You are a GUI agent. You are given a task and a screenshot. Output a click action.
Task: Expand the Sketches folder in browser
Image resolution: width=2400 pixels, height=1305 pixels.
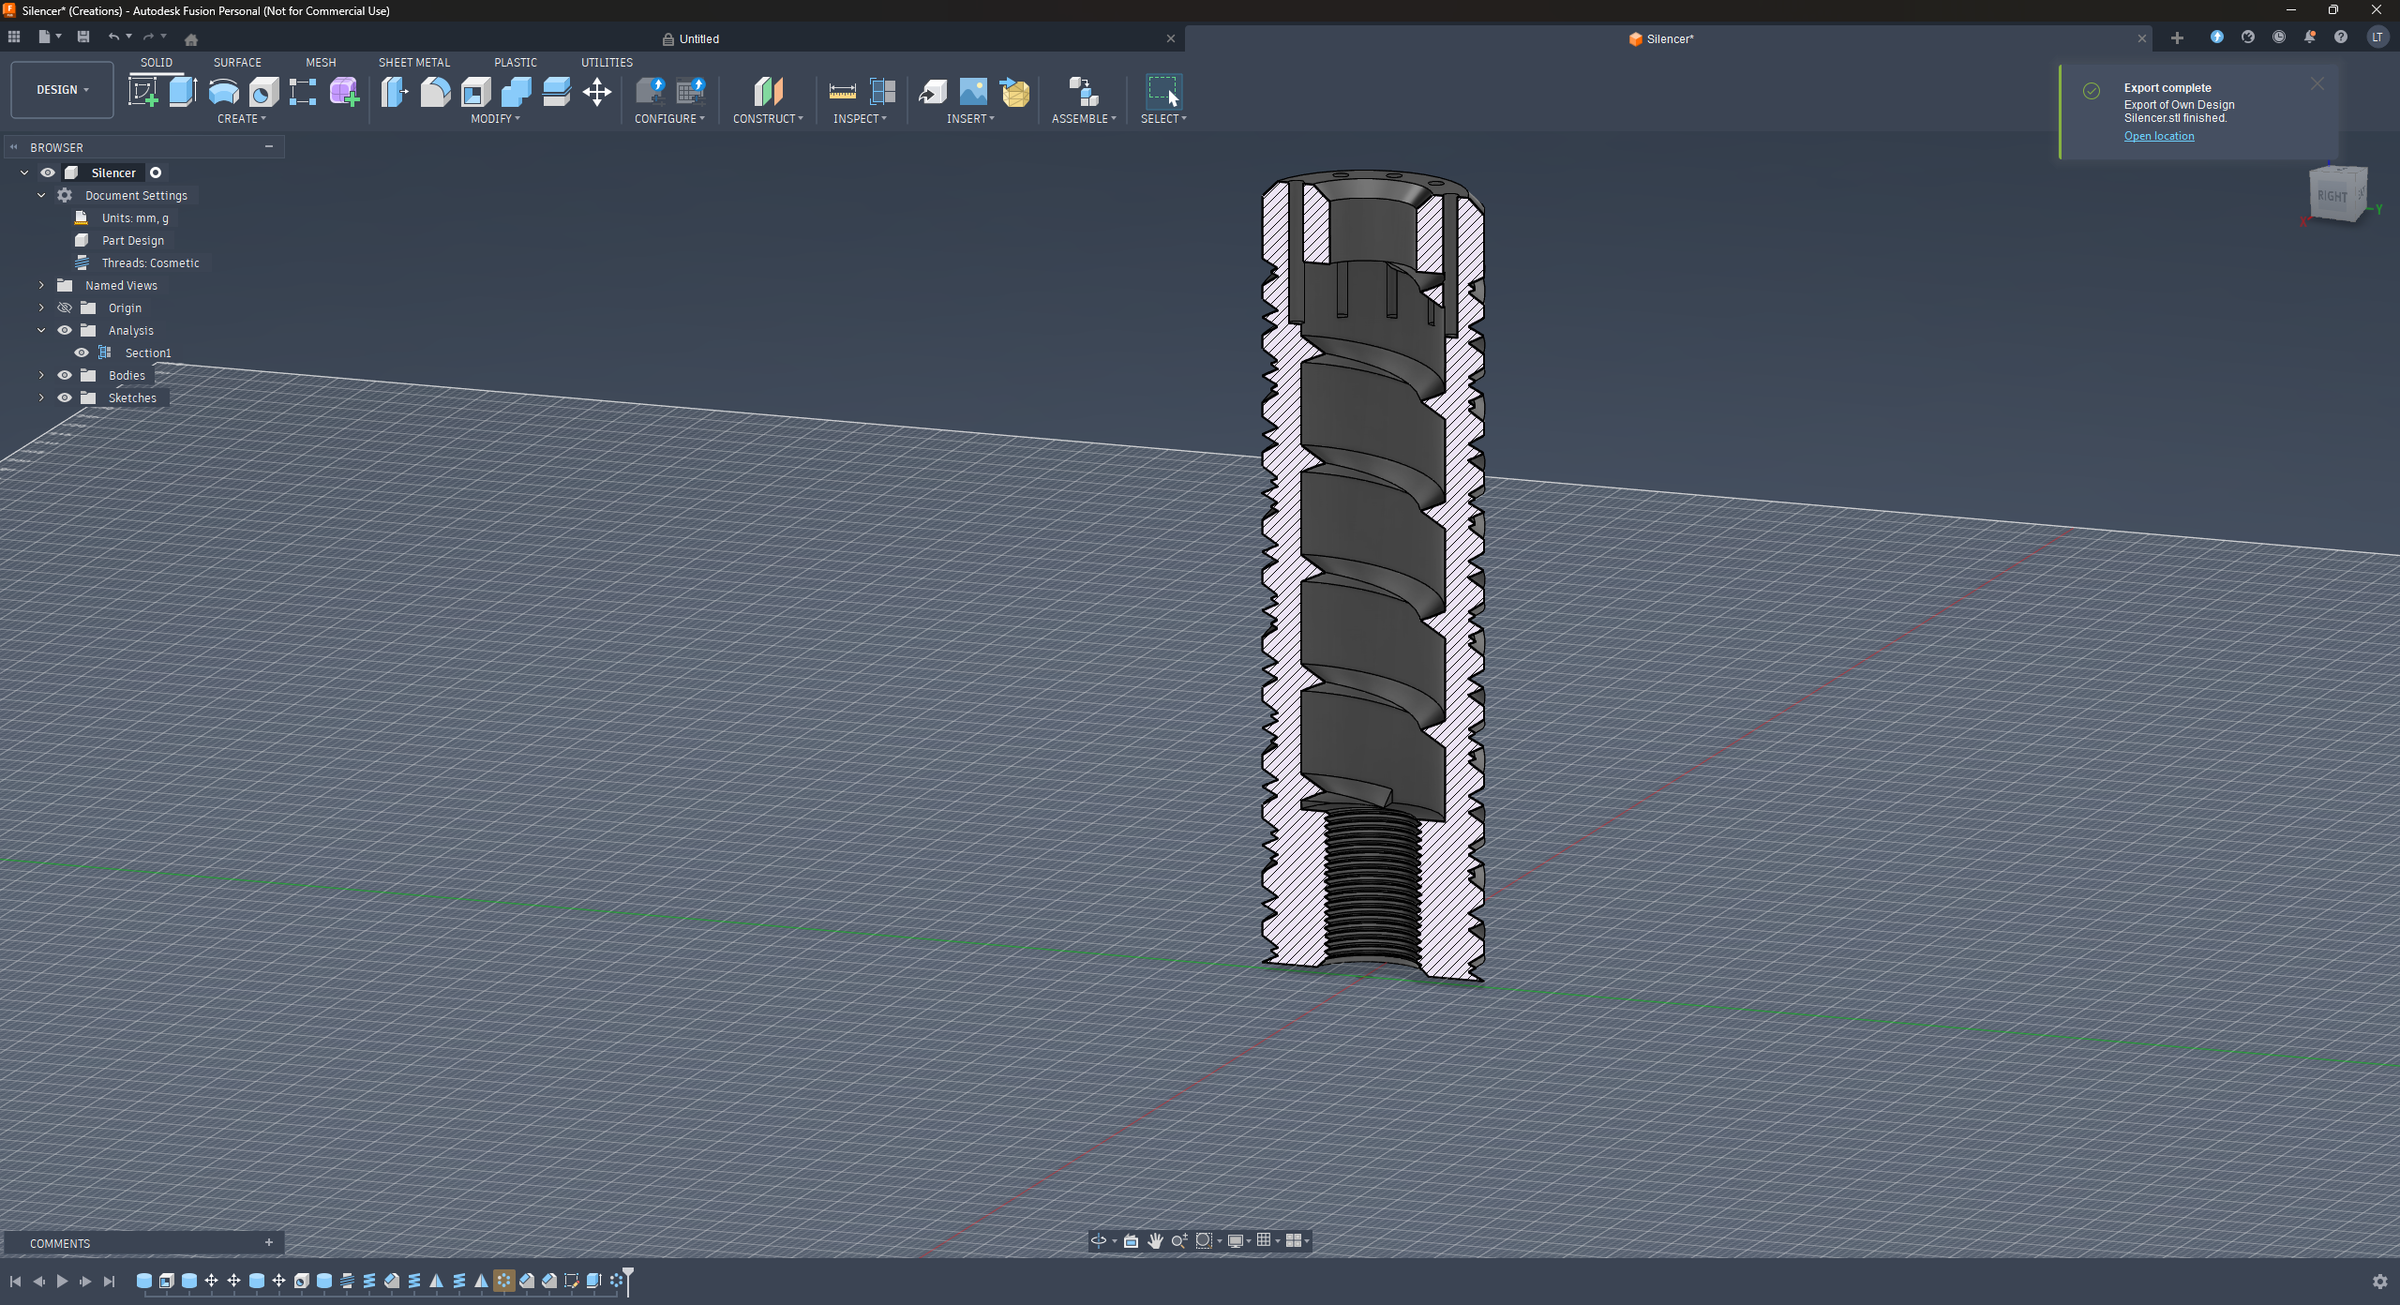point(41,398)
